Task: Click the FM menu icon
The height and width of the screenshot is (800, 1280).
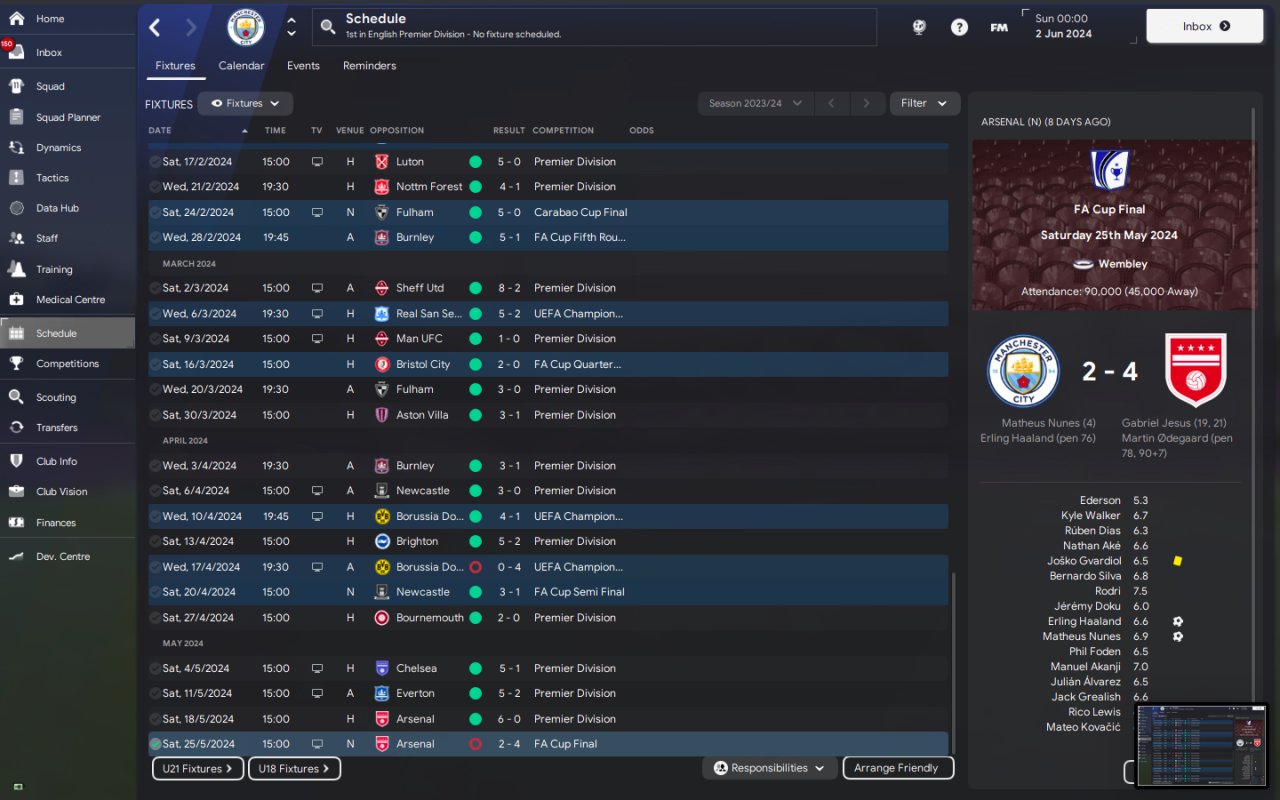Action: [x=999, y=27]
